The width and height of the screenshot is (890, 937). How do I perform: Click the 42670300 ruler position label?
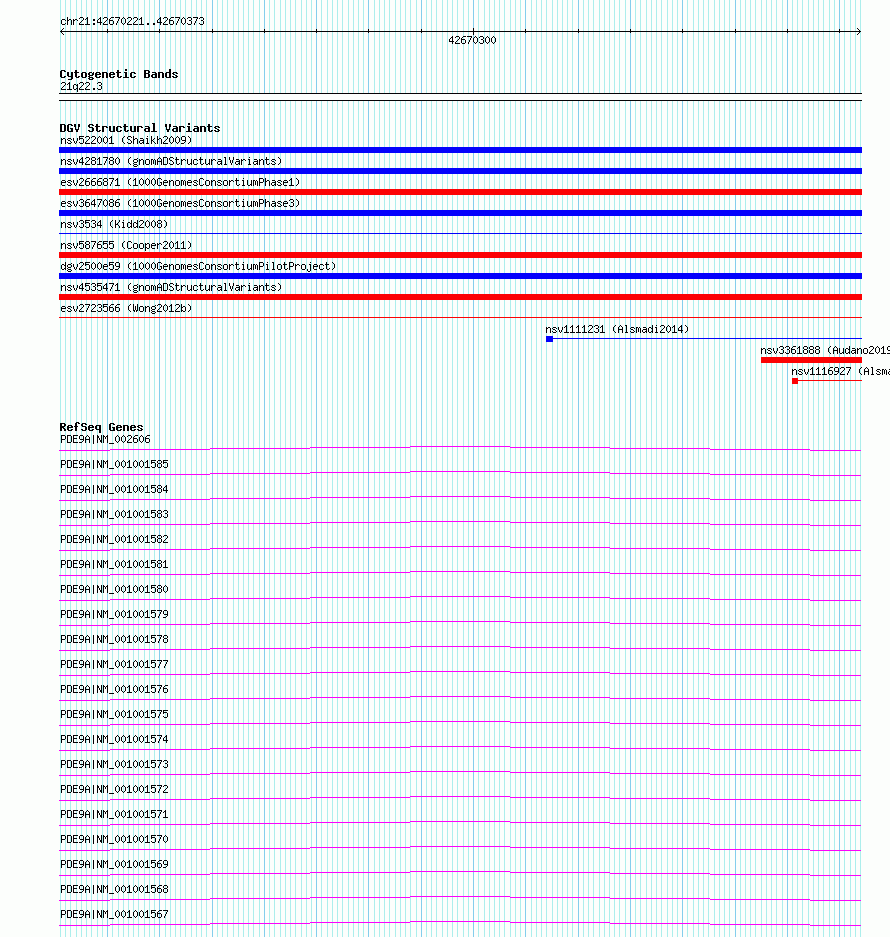point(472,40)
